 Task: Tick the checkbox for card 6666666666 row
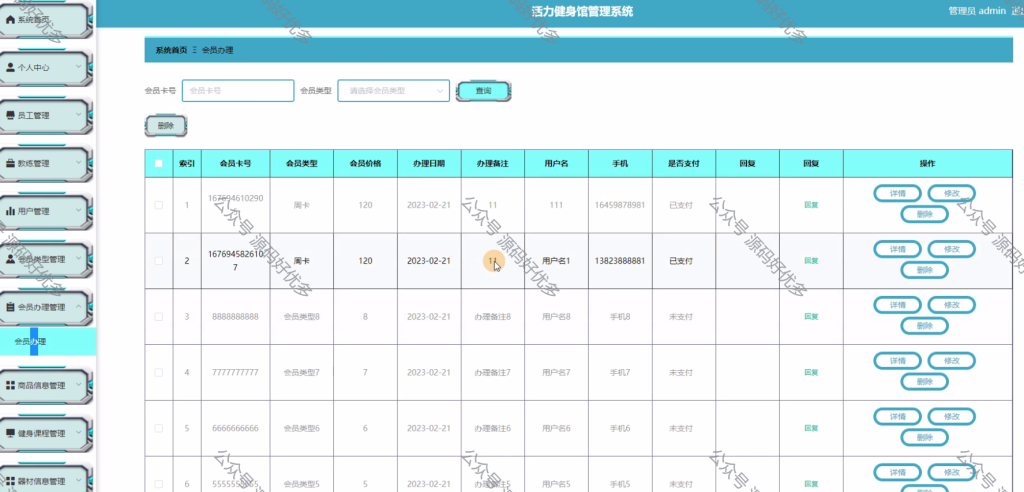(159, 428)
